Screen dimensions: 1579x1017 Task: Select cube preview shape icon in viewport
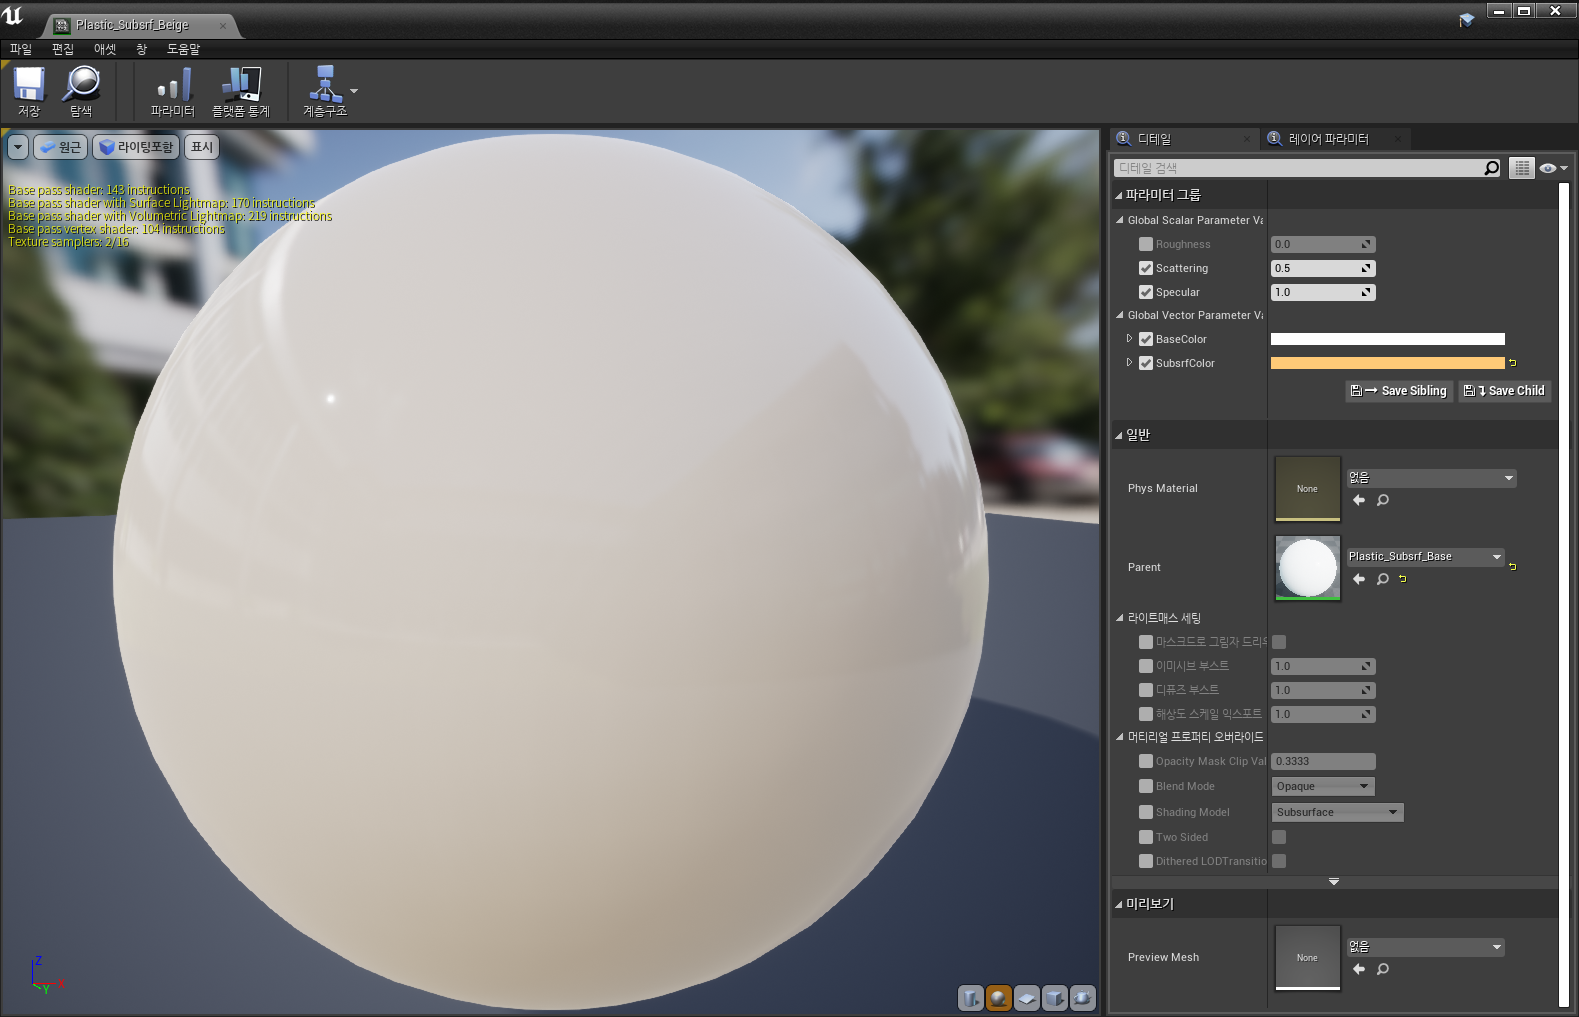[x=1054, y=998]
